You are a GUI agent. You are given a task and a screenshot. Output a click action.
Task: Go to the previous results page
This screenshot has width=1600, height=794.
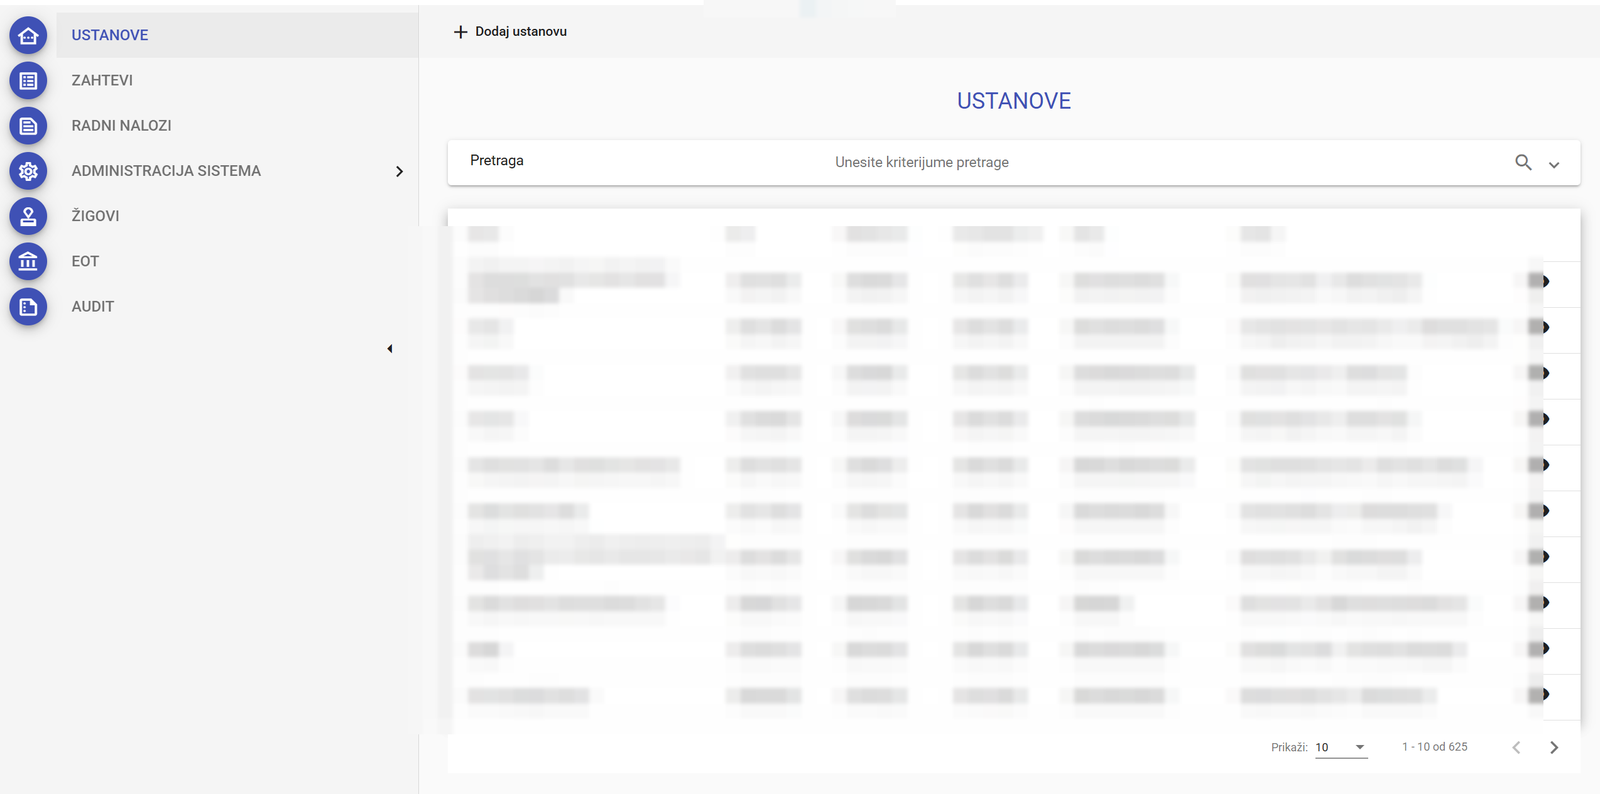click(x=1516, y=747)
